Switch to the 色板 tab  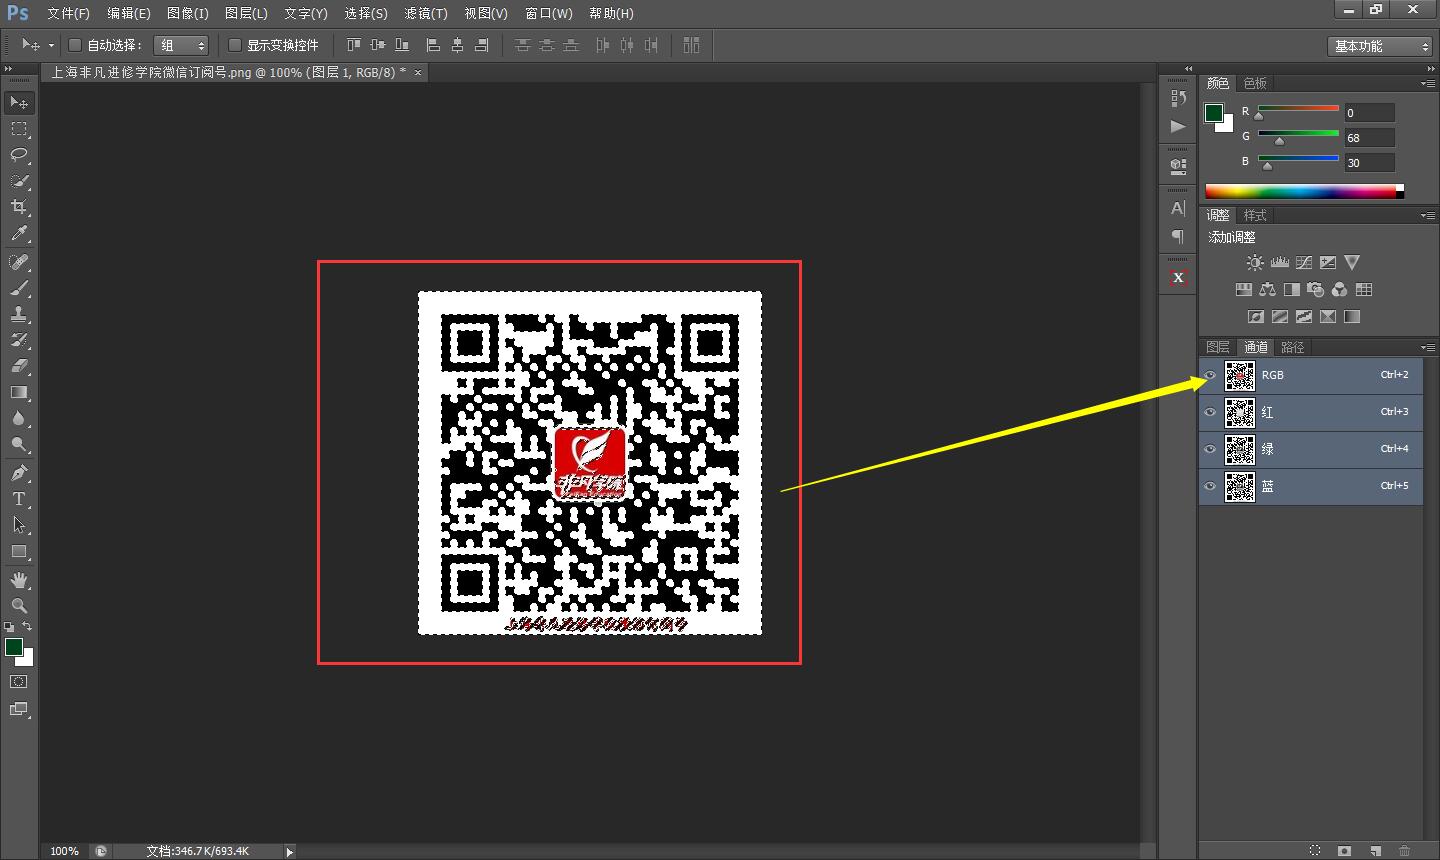[x=1255, y=83]
